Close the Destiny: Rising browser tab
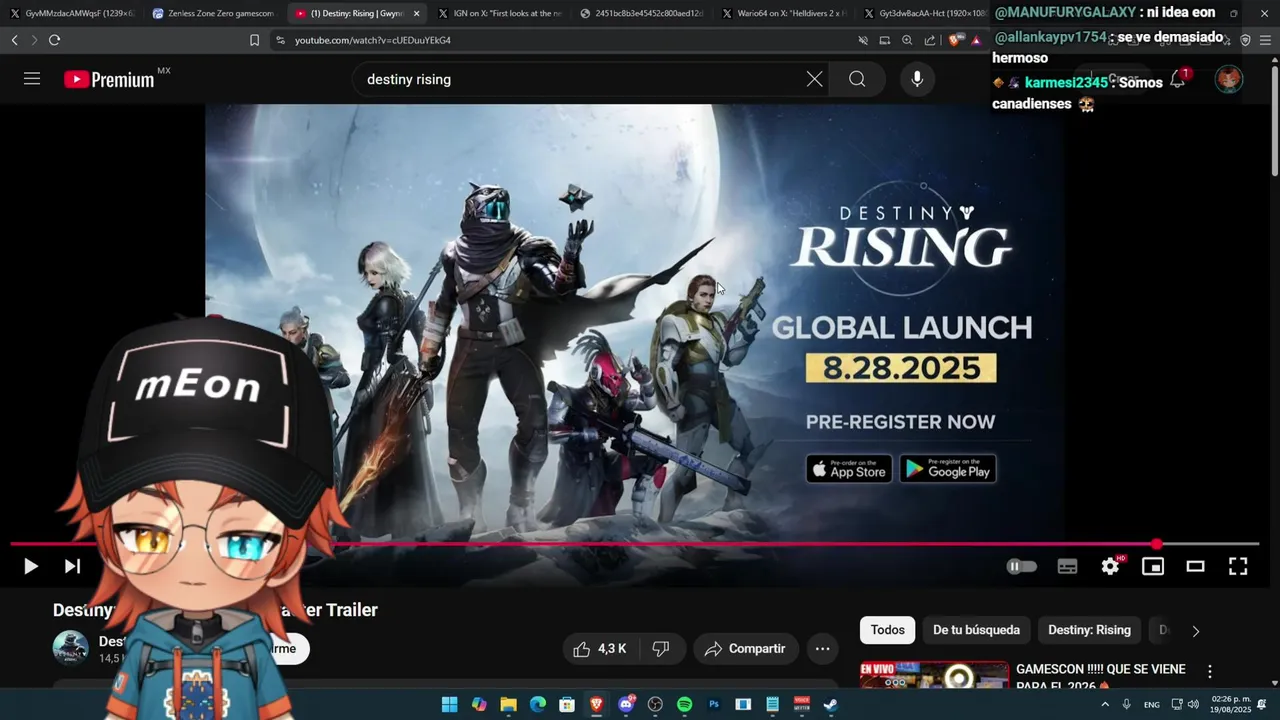Image resolution: width=1280 pixels, height=720 pixels. pyautogui.click(x=416, y=13)
